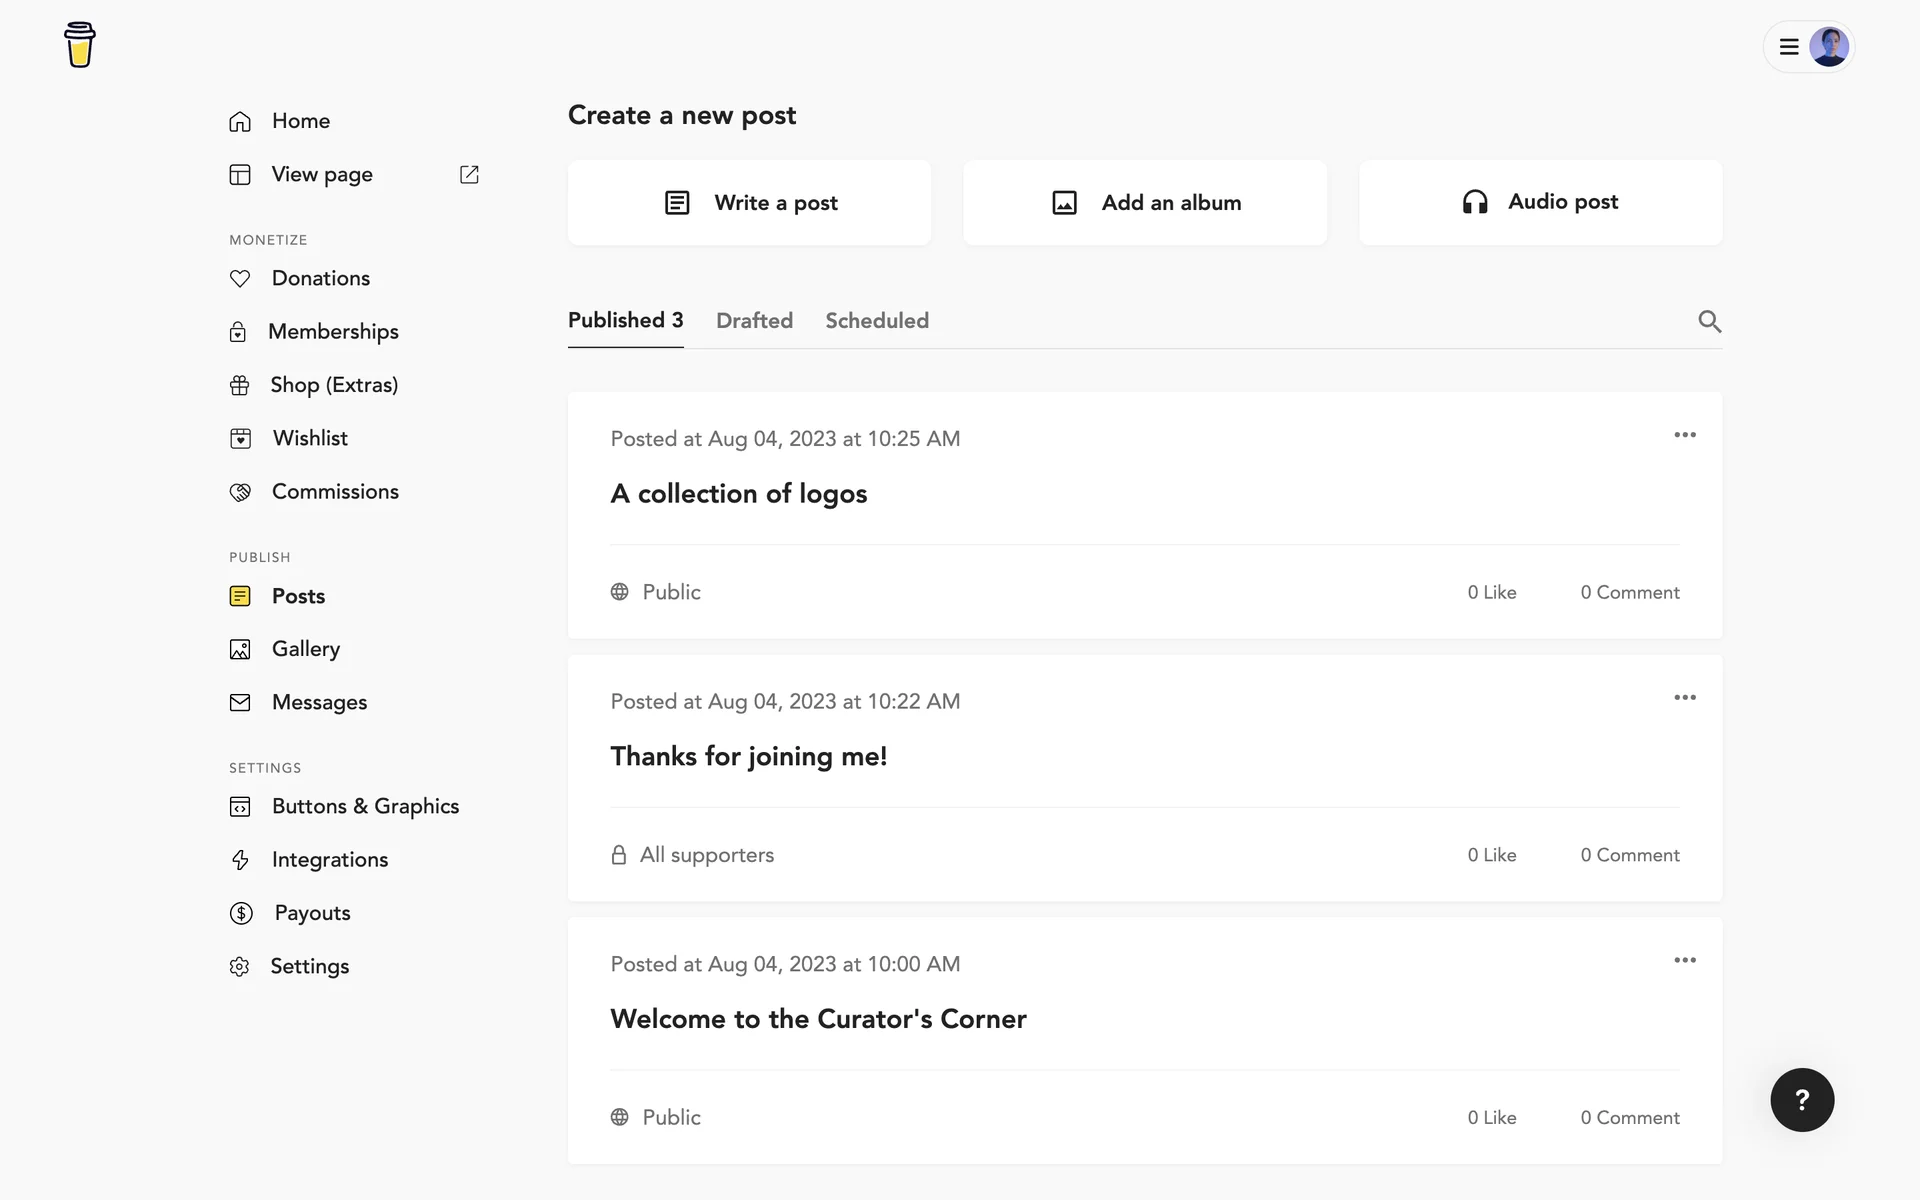This screenshot has height=1200, width=1920.
Task: Click the help question mark button
Action: (x=1802, y=1100)
